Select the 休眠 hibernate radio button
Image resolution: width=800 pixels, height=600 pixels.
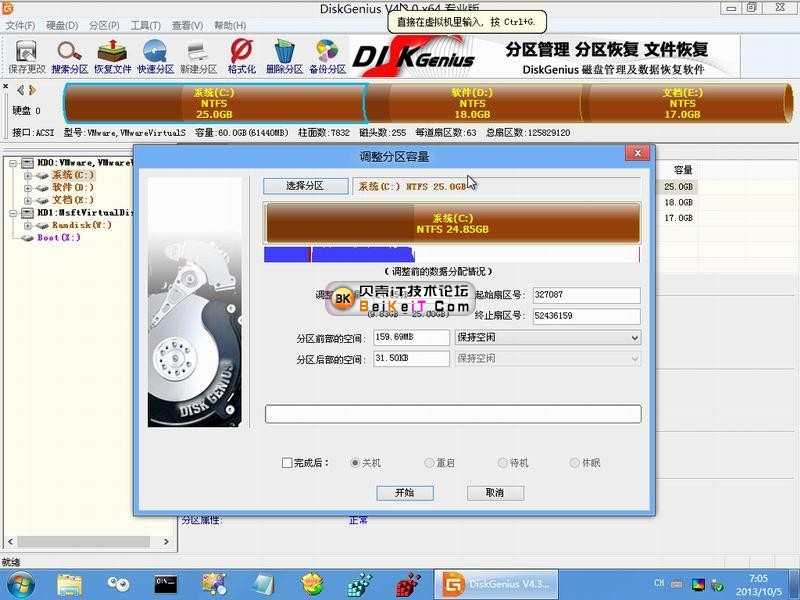click(574, 463)
